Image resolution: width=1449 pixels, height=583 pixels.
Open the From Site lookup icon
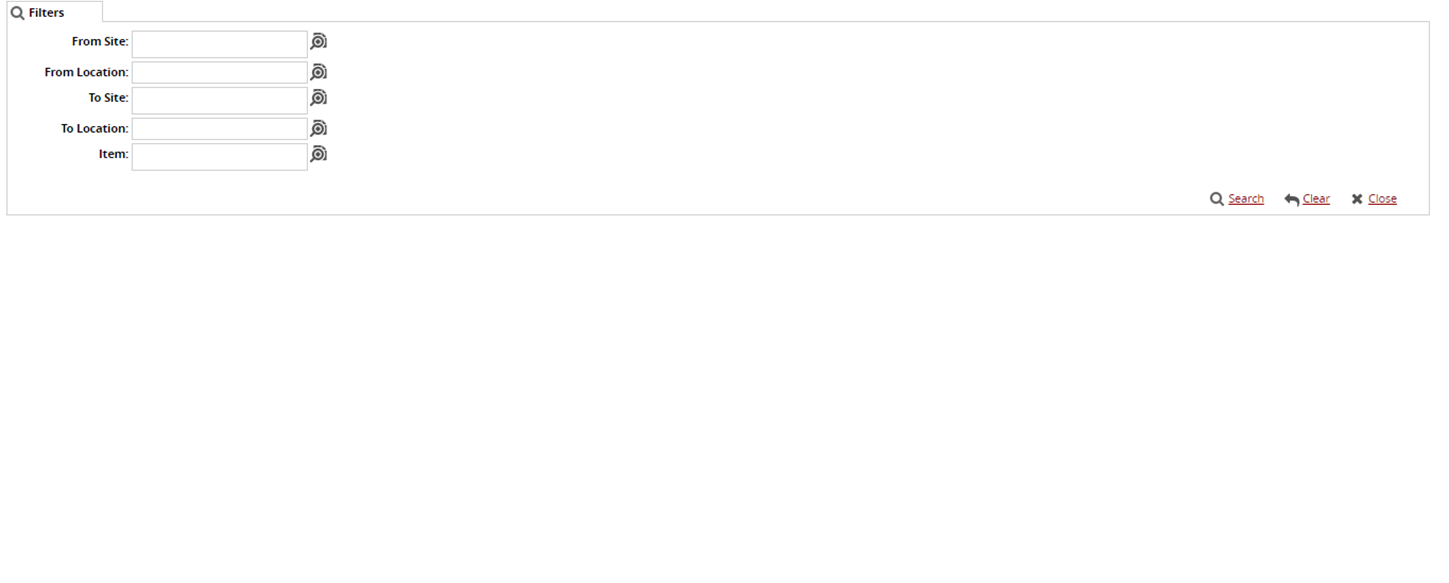318,42
